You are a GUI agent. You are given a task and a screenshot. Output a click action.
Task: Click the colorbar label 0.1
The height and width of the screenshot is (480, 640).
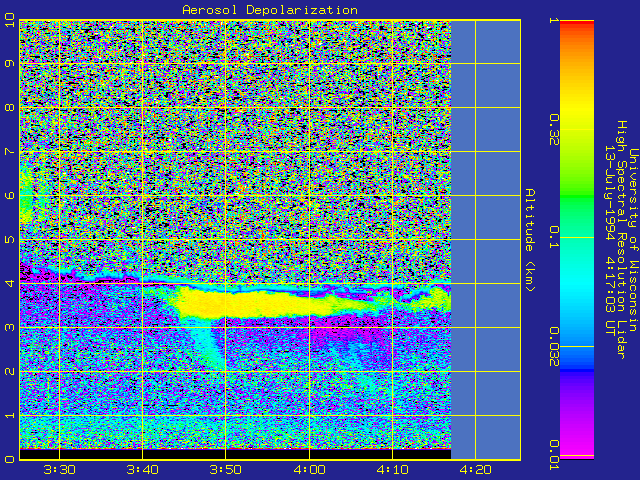click(553, 237)
